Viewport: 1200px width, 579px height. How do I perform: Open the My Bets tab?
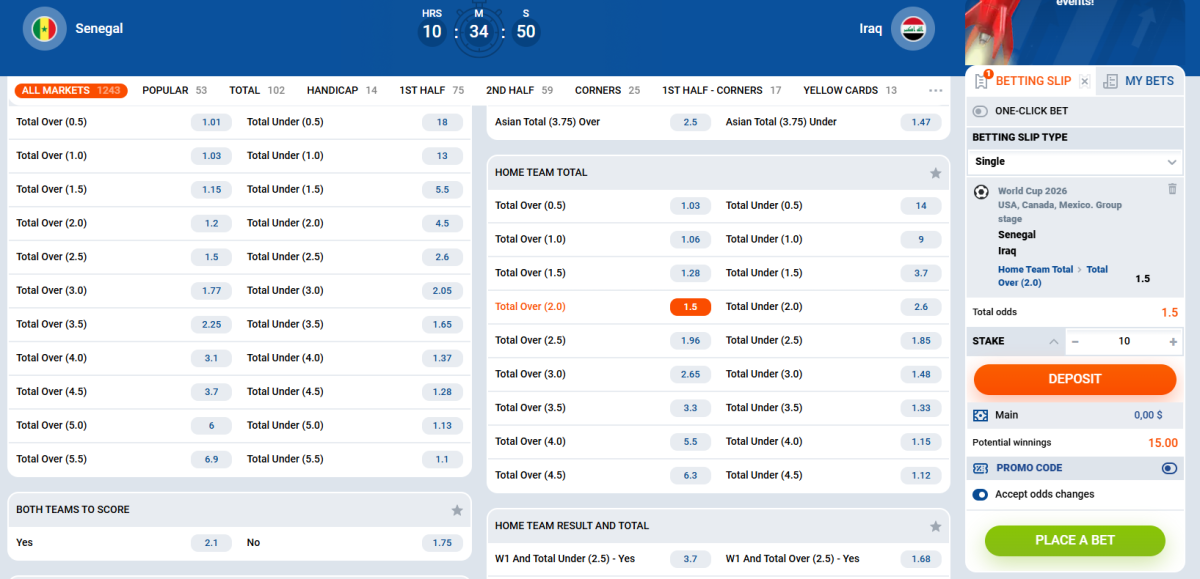tap(1139, 81)
